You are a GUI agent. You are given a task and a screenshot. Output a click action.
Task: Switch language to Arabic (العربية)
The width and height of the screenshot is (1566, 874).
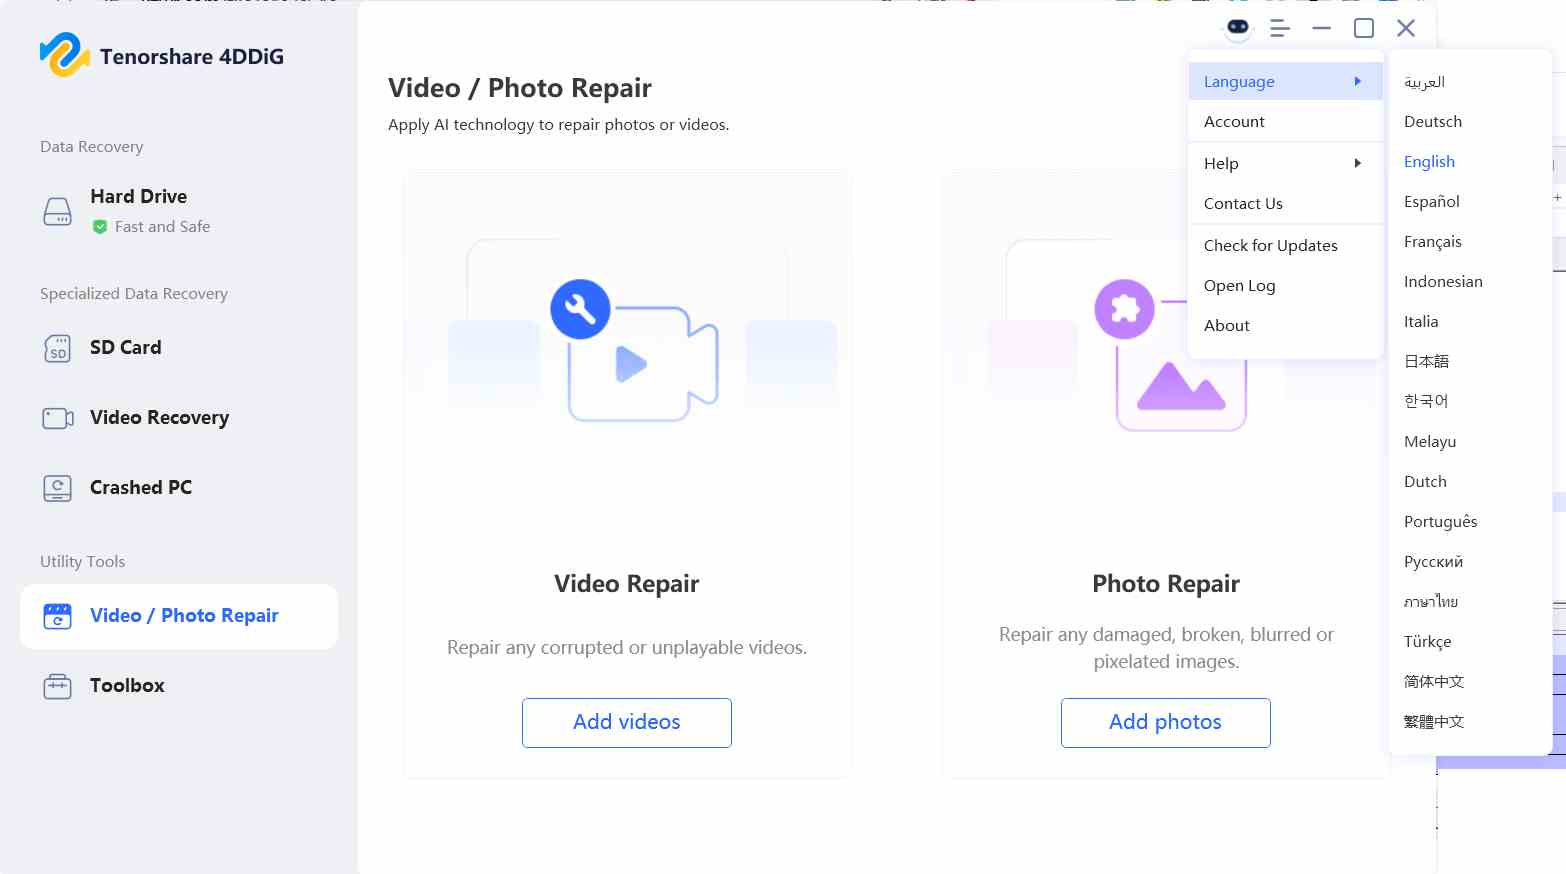pyautogui.click(x=1424, y=81)
